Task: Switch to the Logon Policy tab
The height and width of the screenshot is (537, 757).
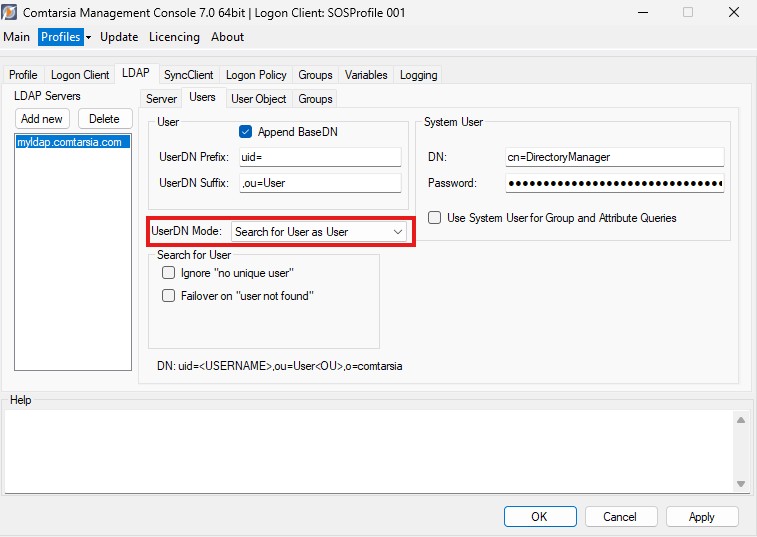Action: click(x=256, y=75)
